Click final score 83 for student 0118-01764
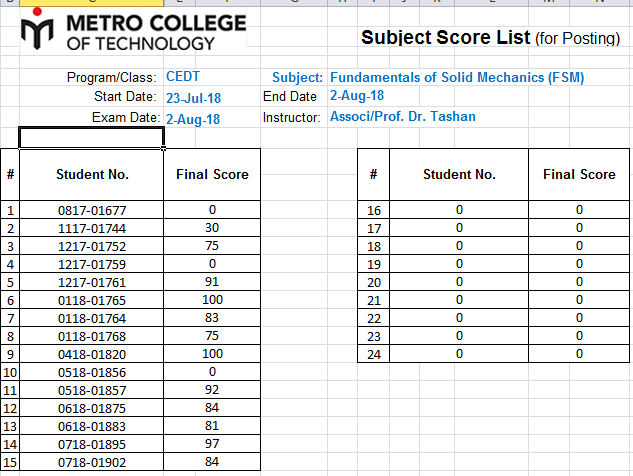 click(212, 318)
